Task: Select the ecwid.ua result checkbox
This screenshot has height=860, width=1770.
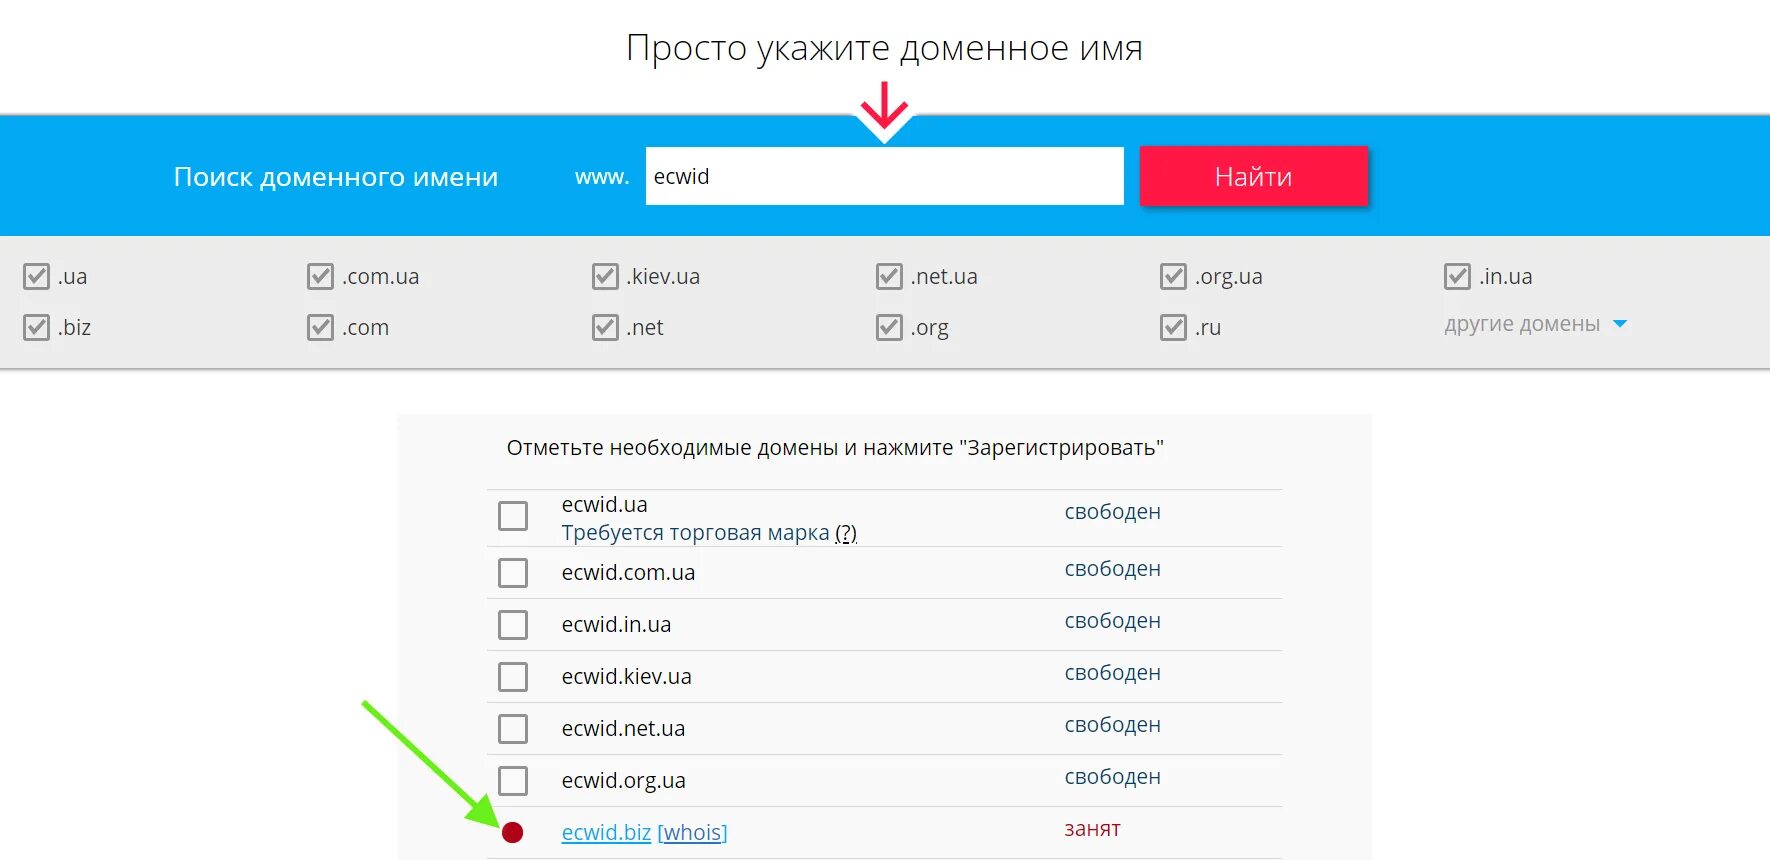Action: 513,516
